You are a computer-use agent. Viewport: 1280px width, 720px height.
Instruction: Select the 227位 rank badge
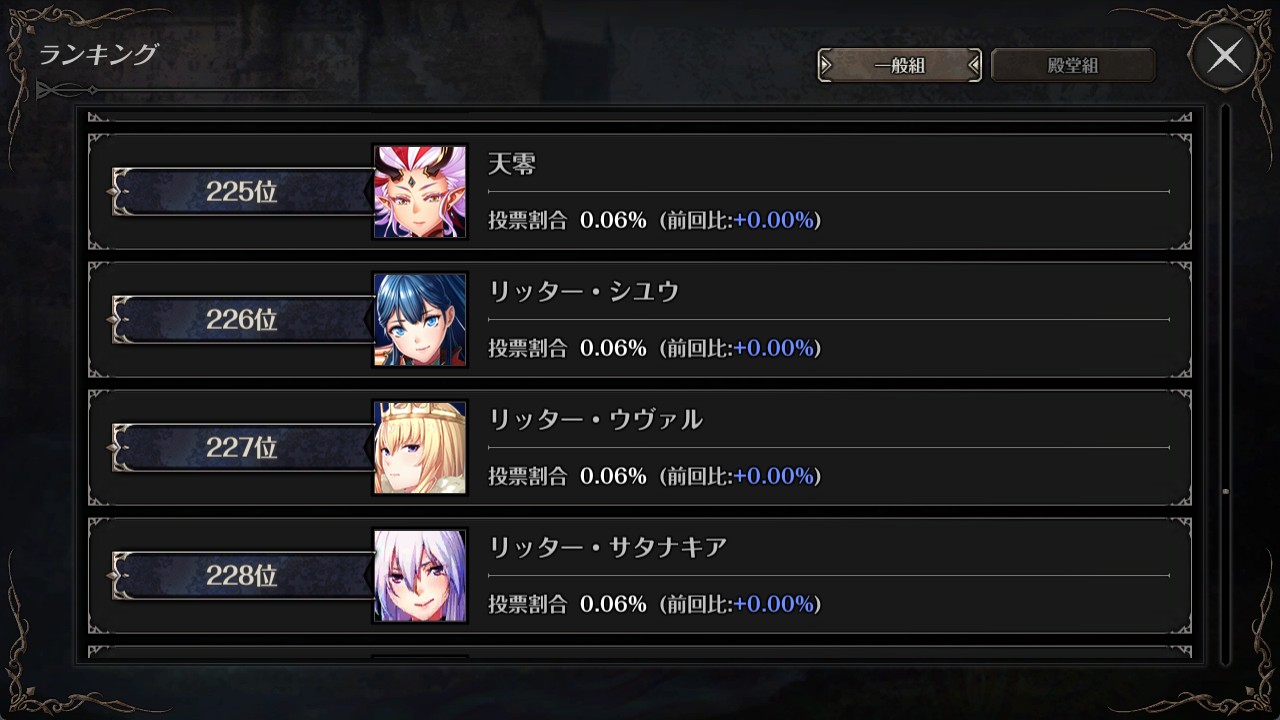242,448
